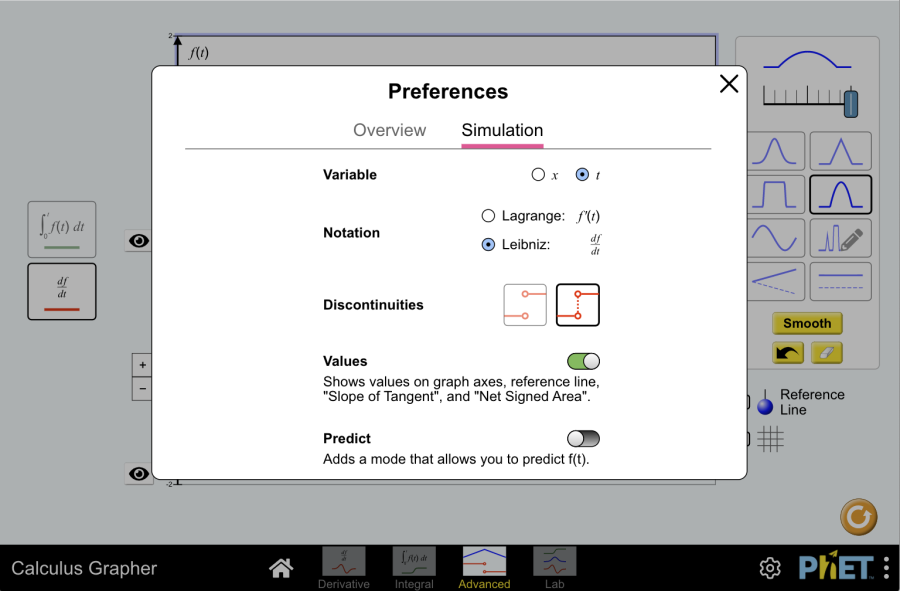Close the Preferences dialog
Viewport: 900px width, 591px height.
729,84
